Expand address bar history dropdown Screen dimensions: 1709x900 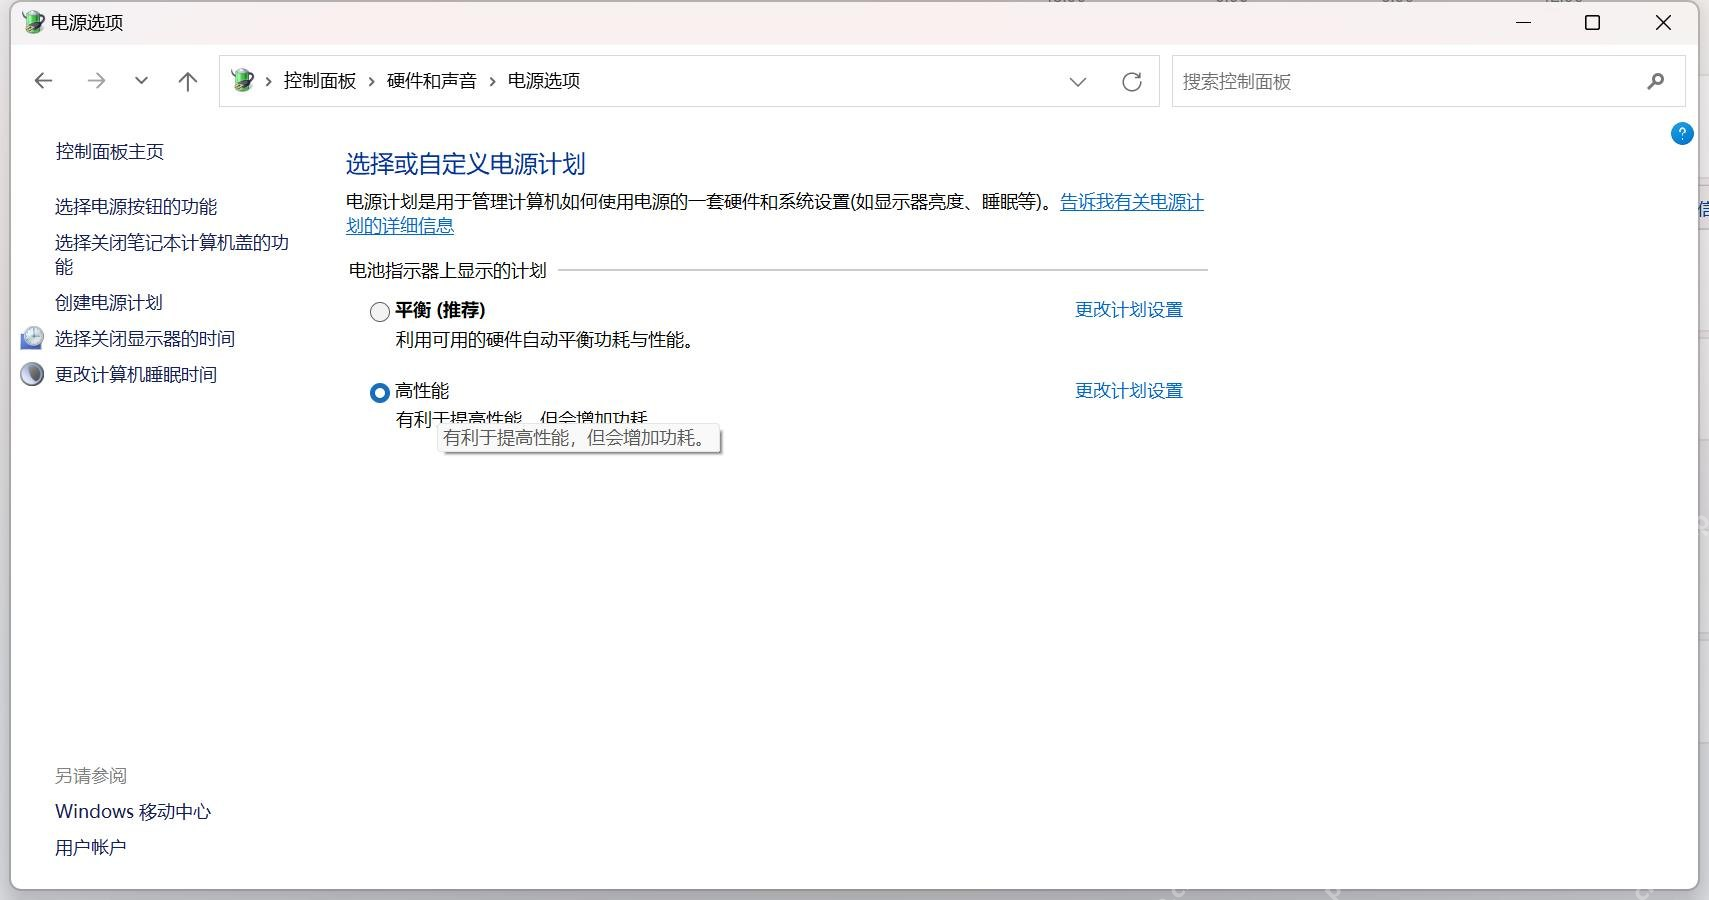(1077, 82)
